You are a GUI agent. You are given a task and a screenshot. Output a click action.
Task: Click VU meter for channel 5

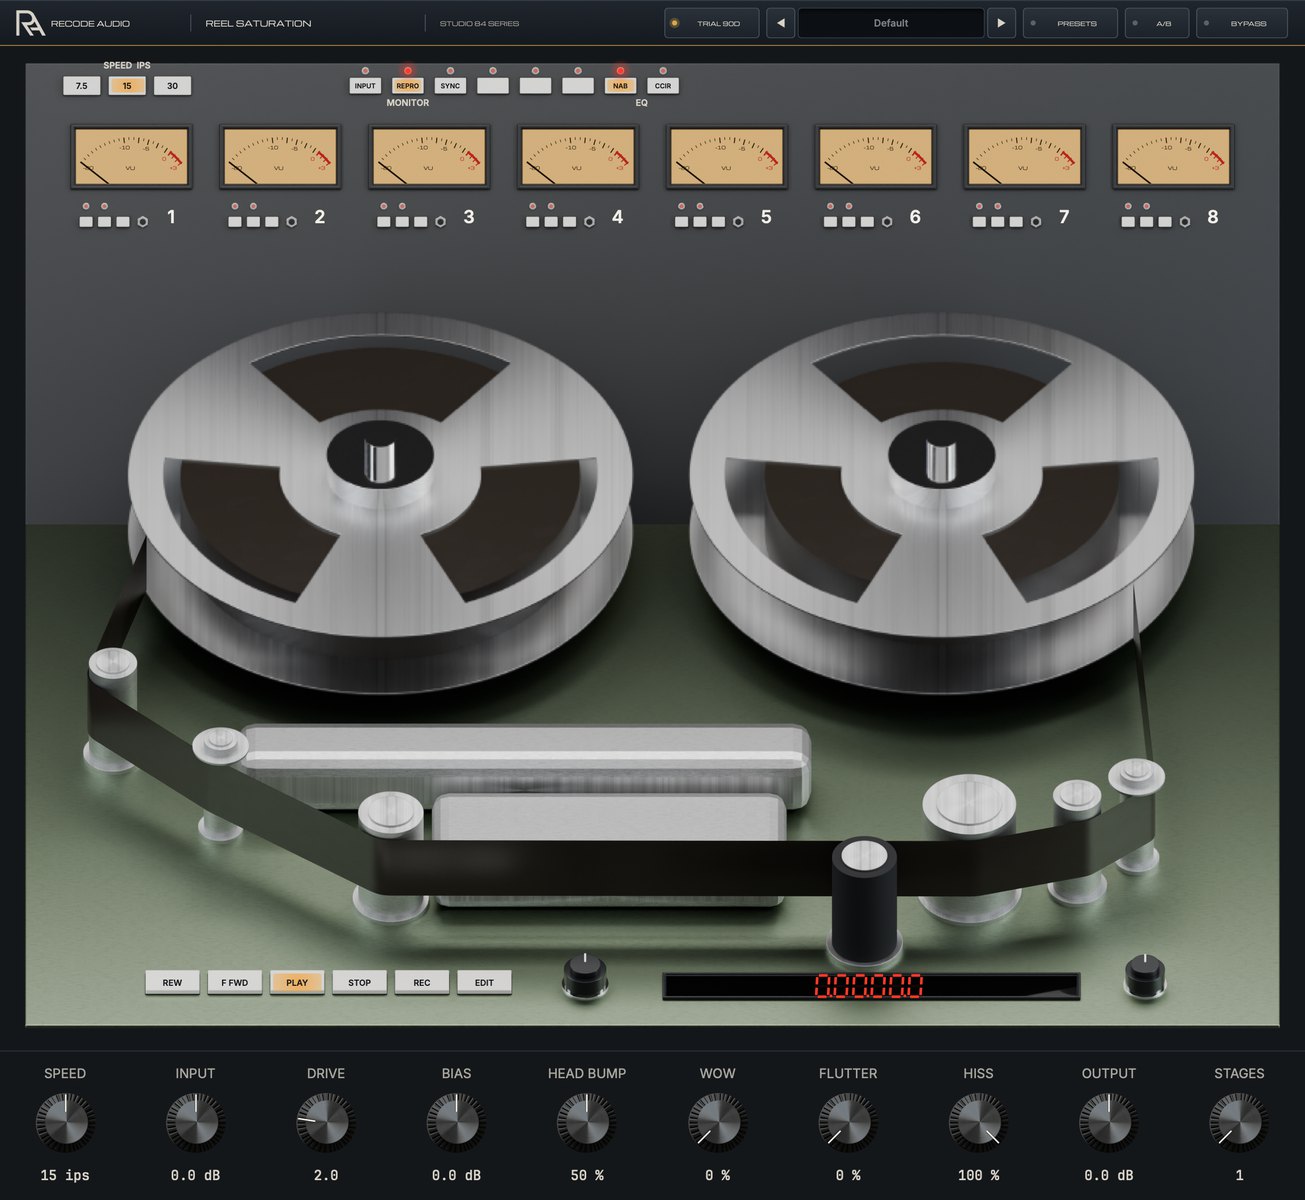point(726,157)
